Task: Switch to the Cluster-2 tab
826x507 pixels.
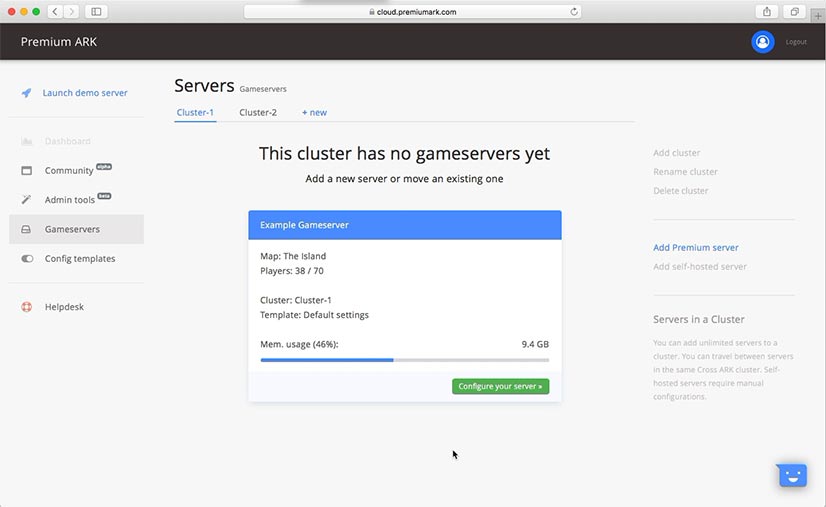Action: coord(258,112)
